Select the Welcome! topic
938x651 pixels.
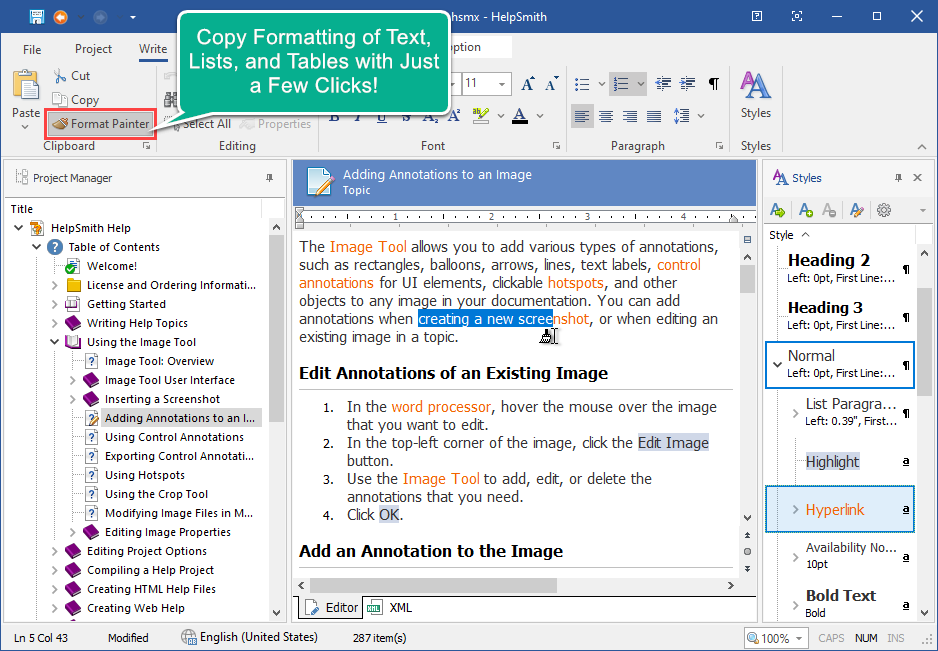coord(112,266)
